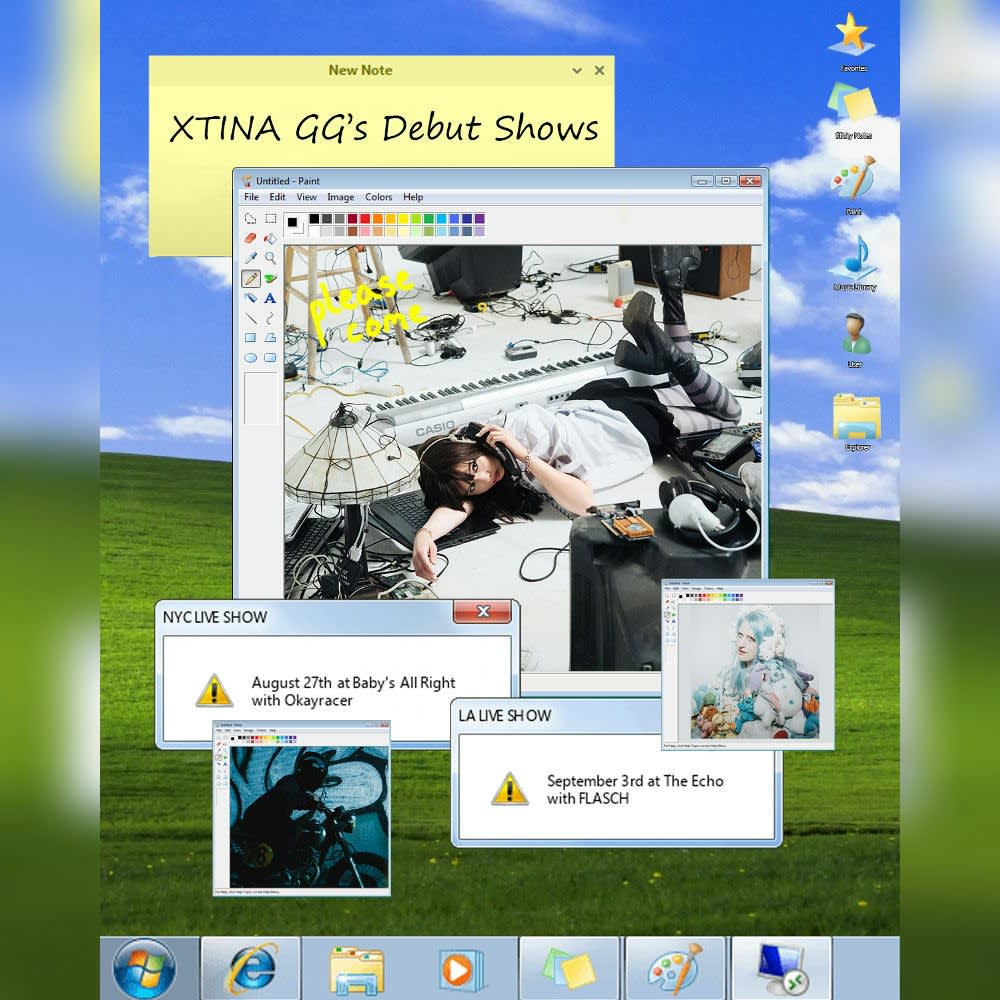Pick the purple color swatch

point(480,219)
